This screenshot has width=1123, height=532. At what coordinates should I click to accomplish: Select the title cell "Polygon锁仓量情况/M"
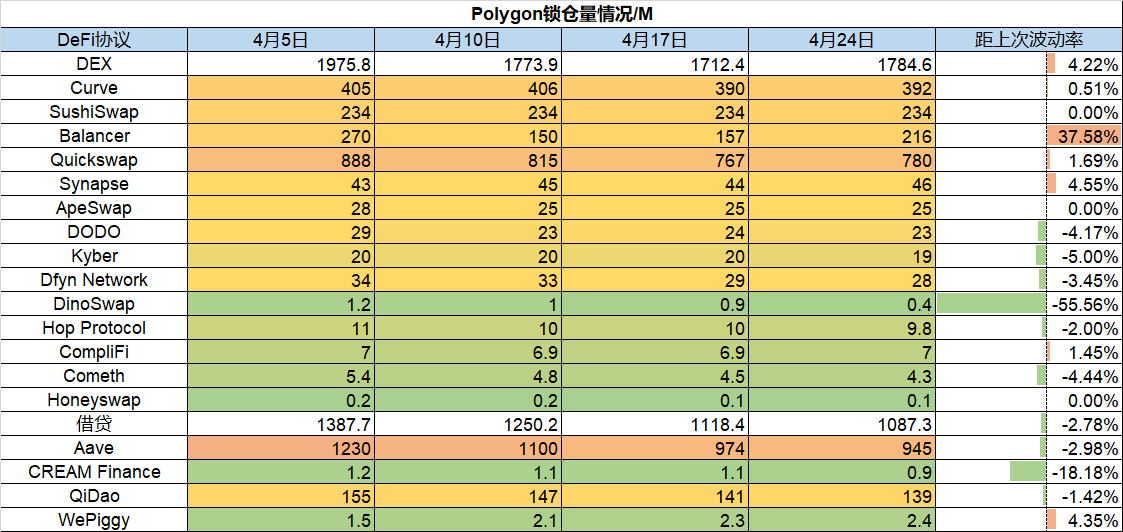561,14
